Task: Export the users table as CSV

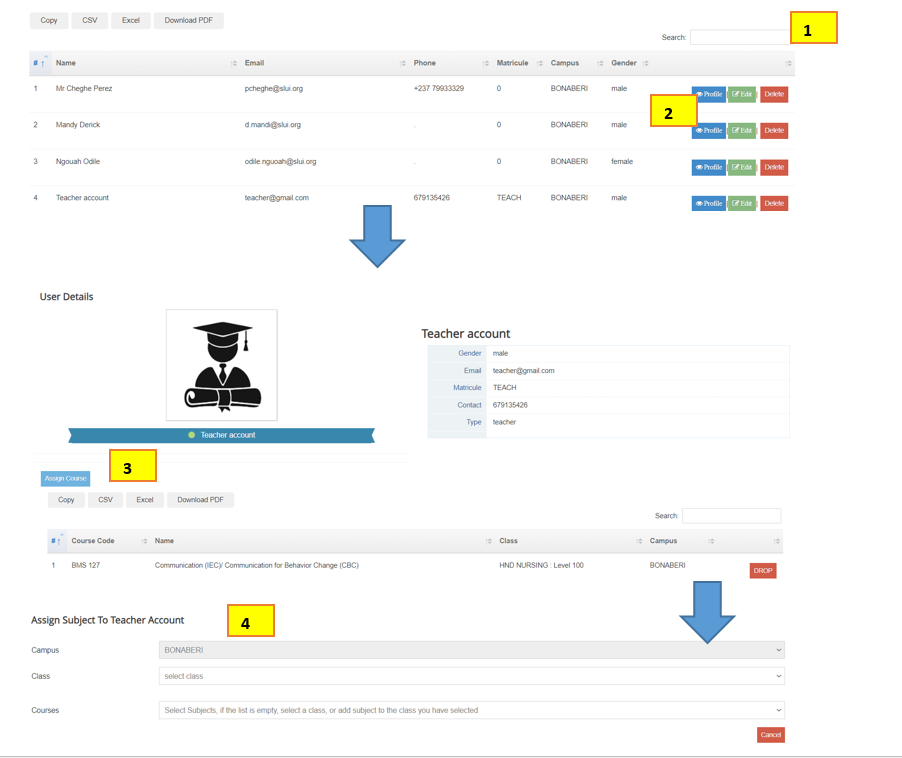Action: [90, 20]
